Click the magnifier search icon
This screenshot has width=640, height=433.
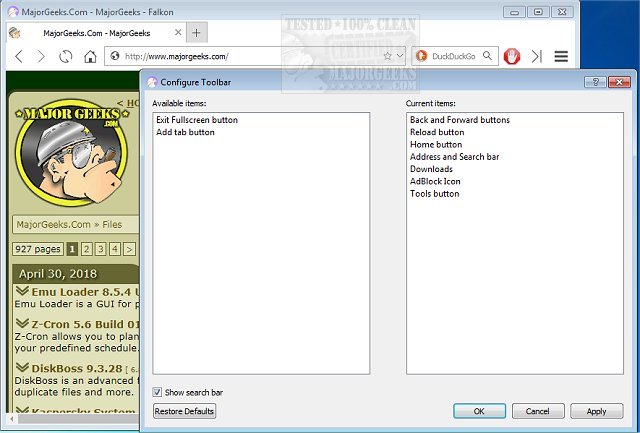(487, 56)
